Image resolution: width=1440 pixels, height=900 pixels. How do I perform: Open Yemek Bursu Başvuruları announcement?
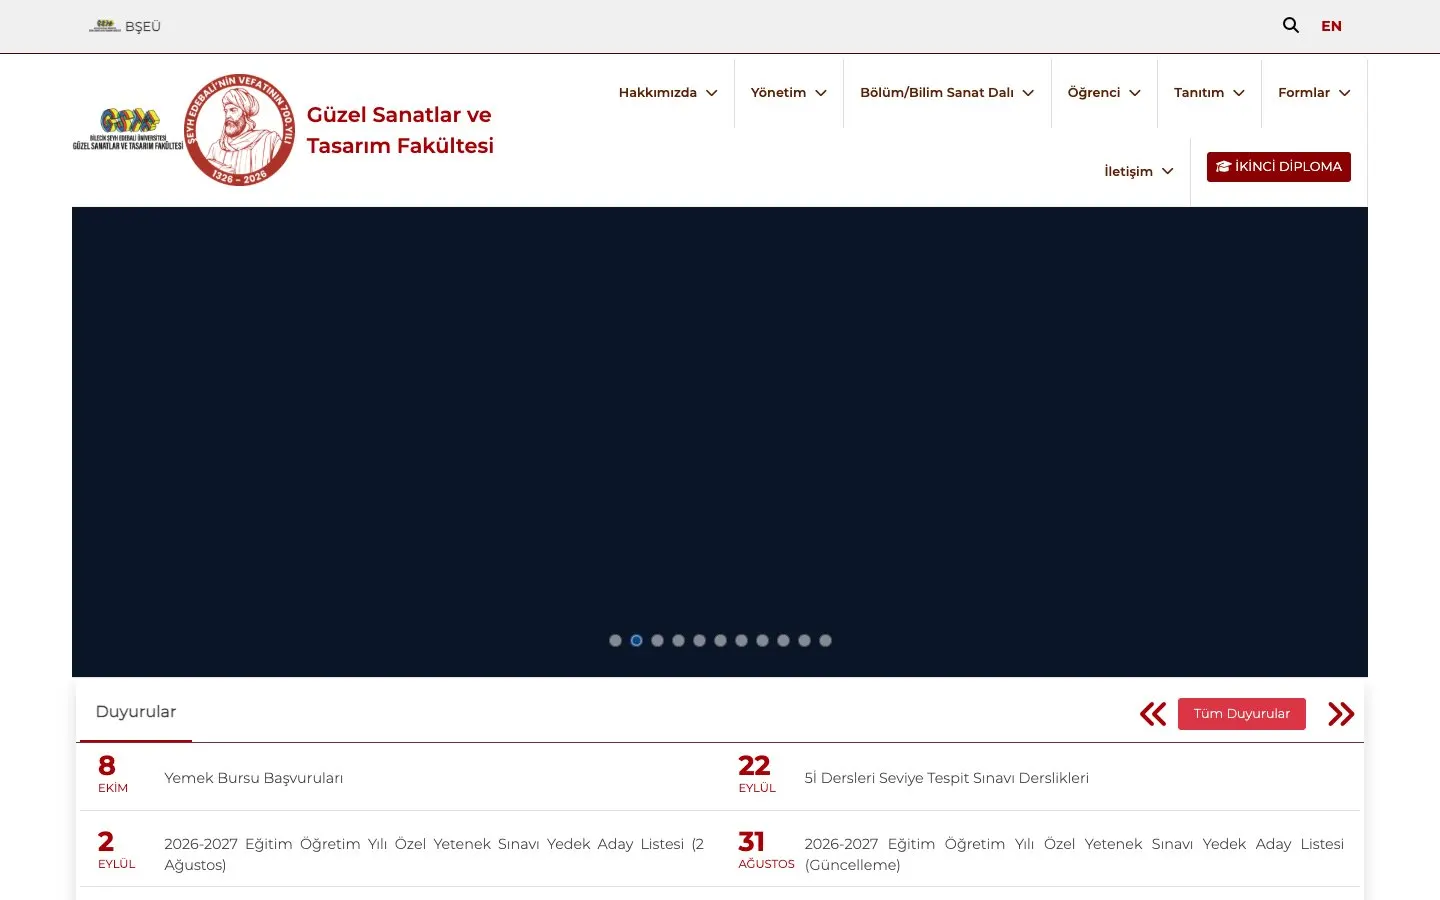pos(253,778)
